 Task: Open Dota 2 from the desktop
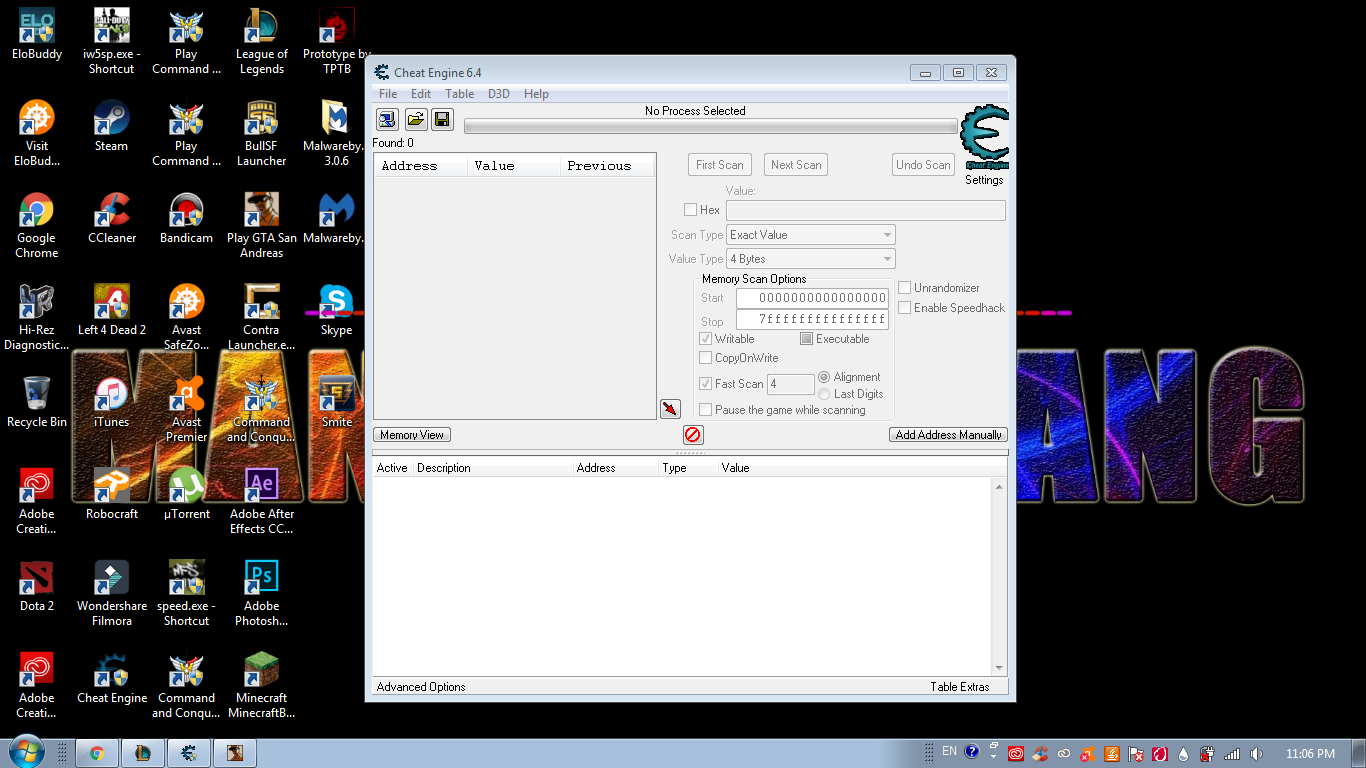(36, 578)
